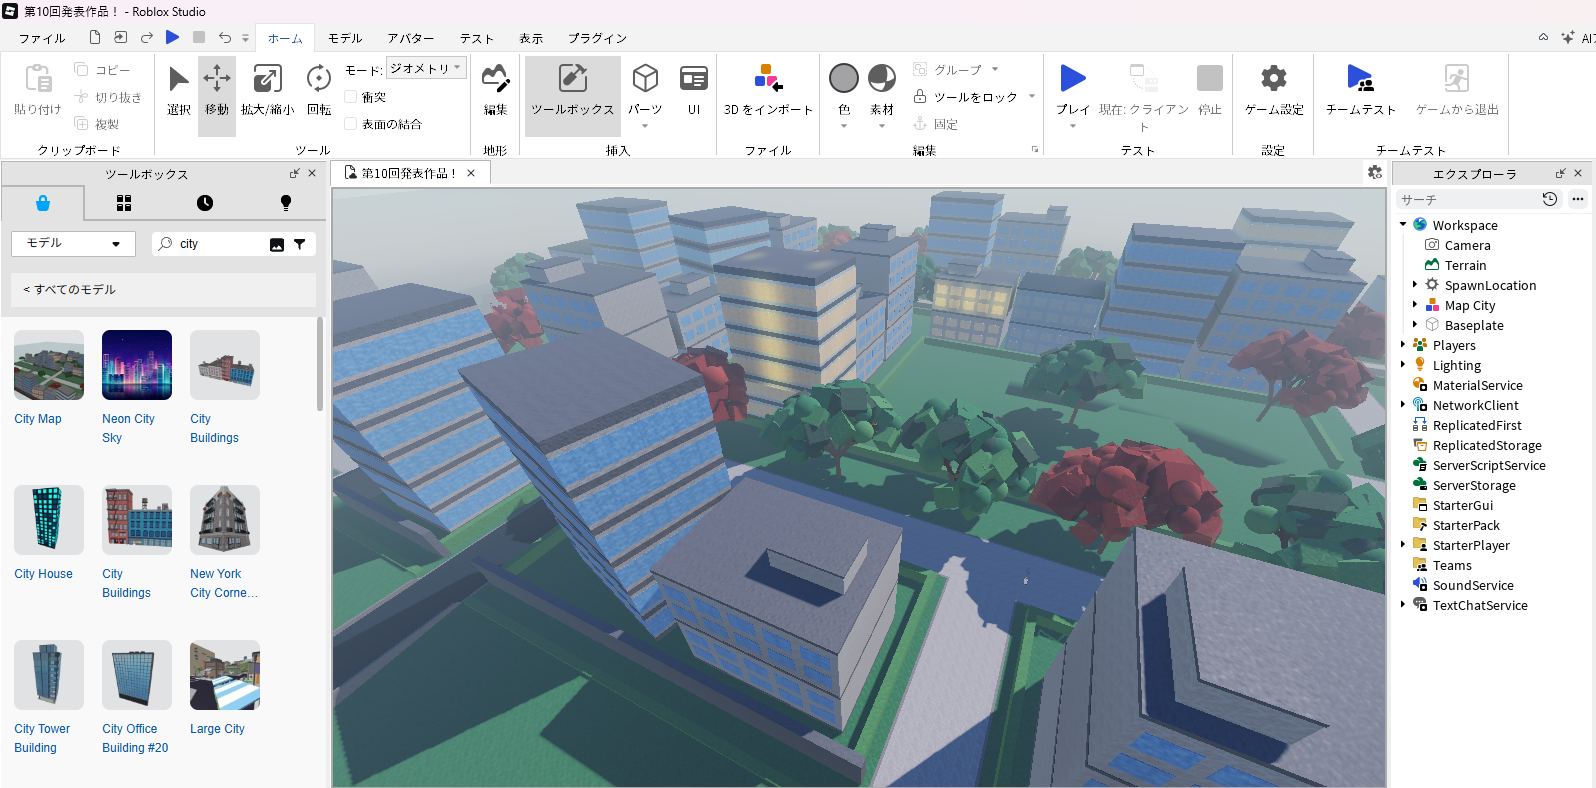Screen dimensions: 1596x788
Task: Open the モデル category dropdown
Action: [73, 244]
